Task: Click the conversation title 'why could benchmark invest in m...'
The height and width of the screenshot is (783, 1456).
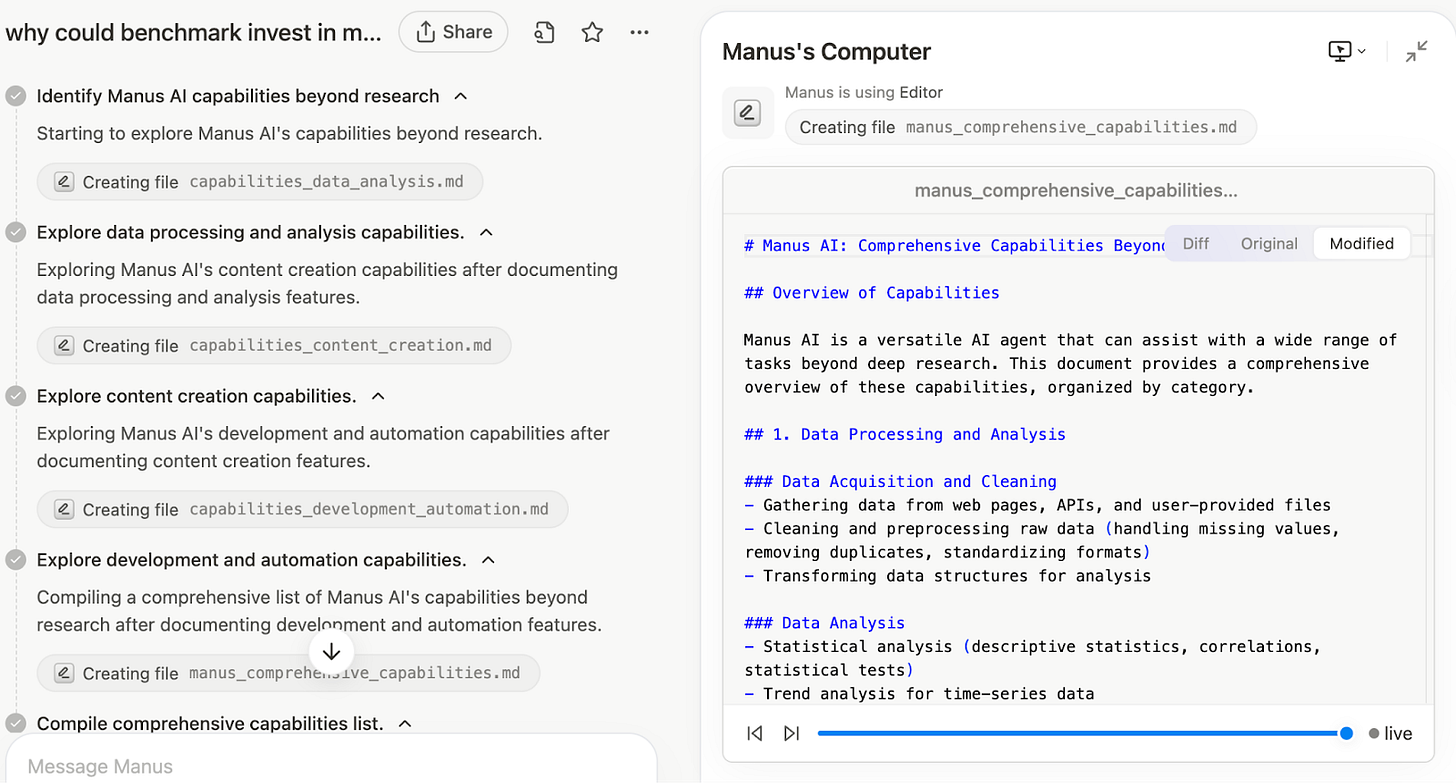Action: click(x=194, y=32)
